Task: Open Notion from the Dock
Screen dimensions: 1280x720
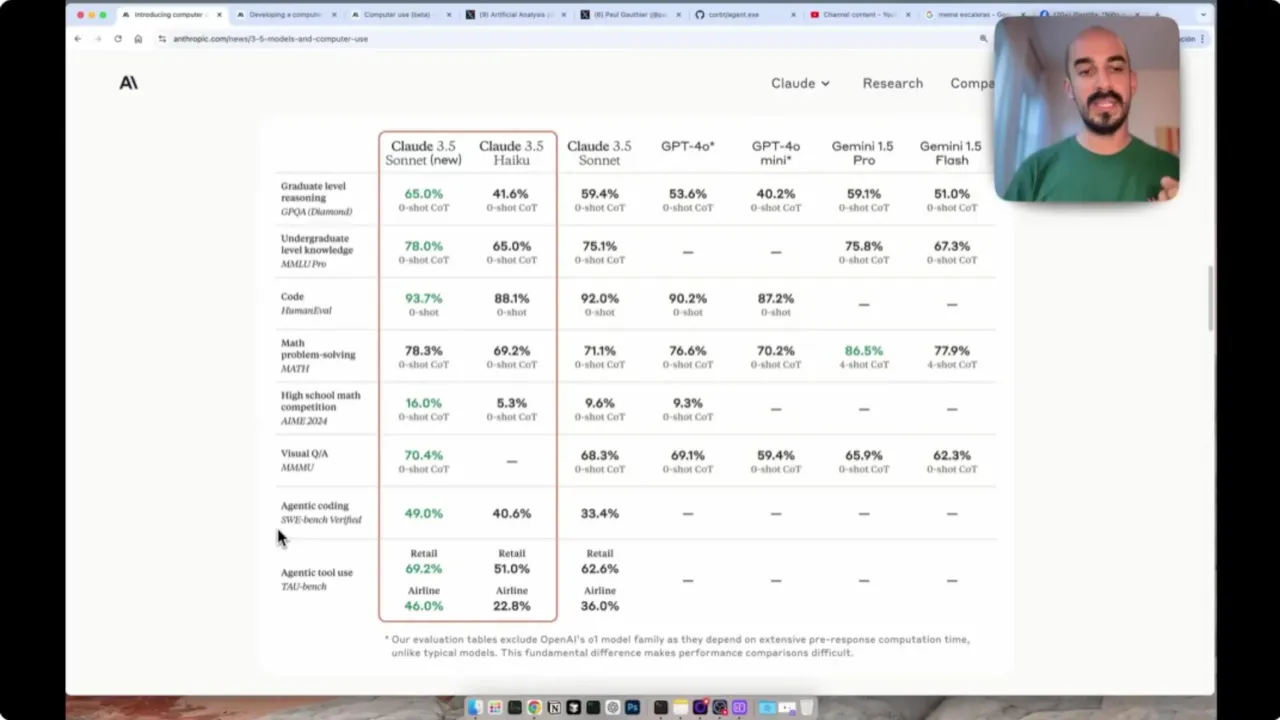Action: (554, 708)
